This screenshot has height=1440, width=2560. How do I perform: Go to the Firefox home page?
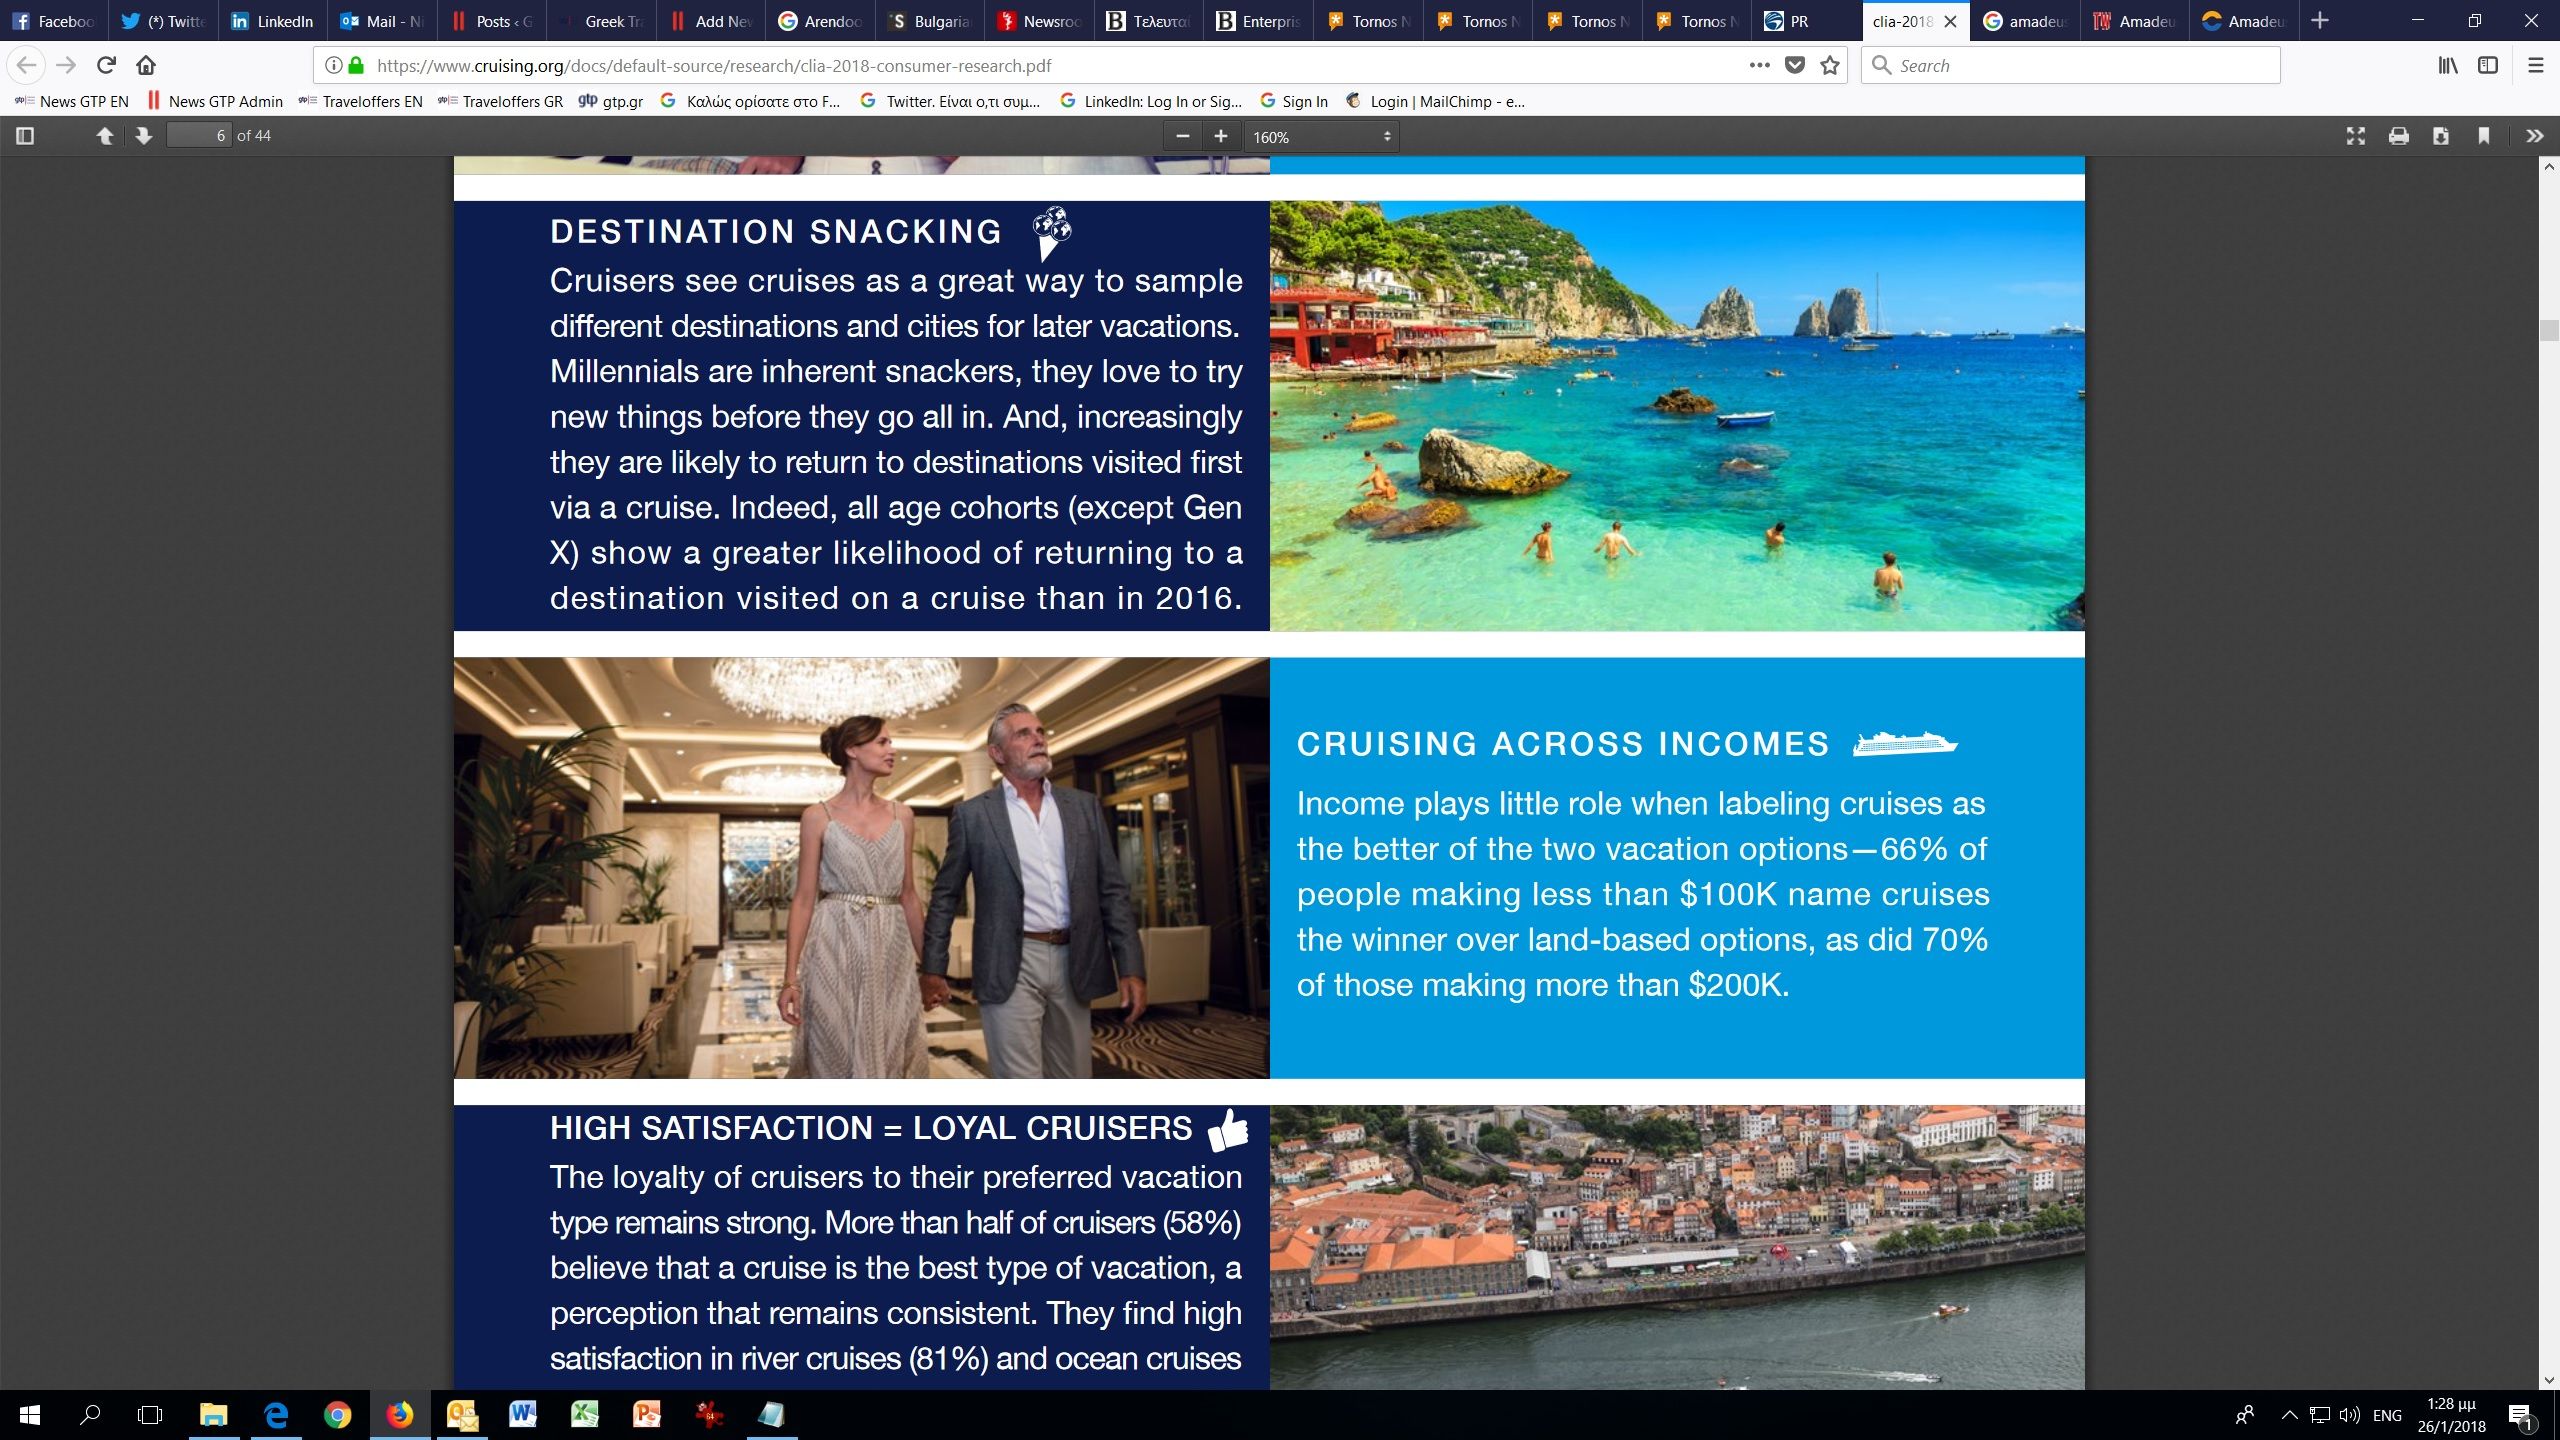pyautogui.click(x=146, y=65)
